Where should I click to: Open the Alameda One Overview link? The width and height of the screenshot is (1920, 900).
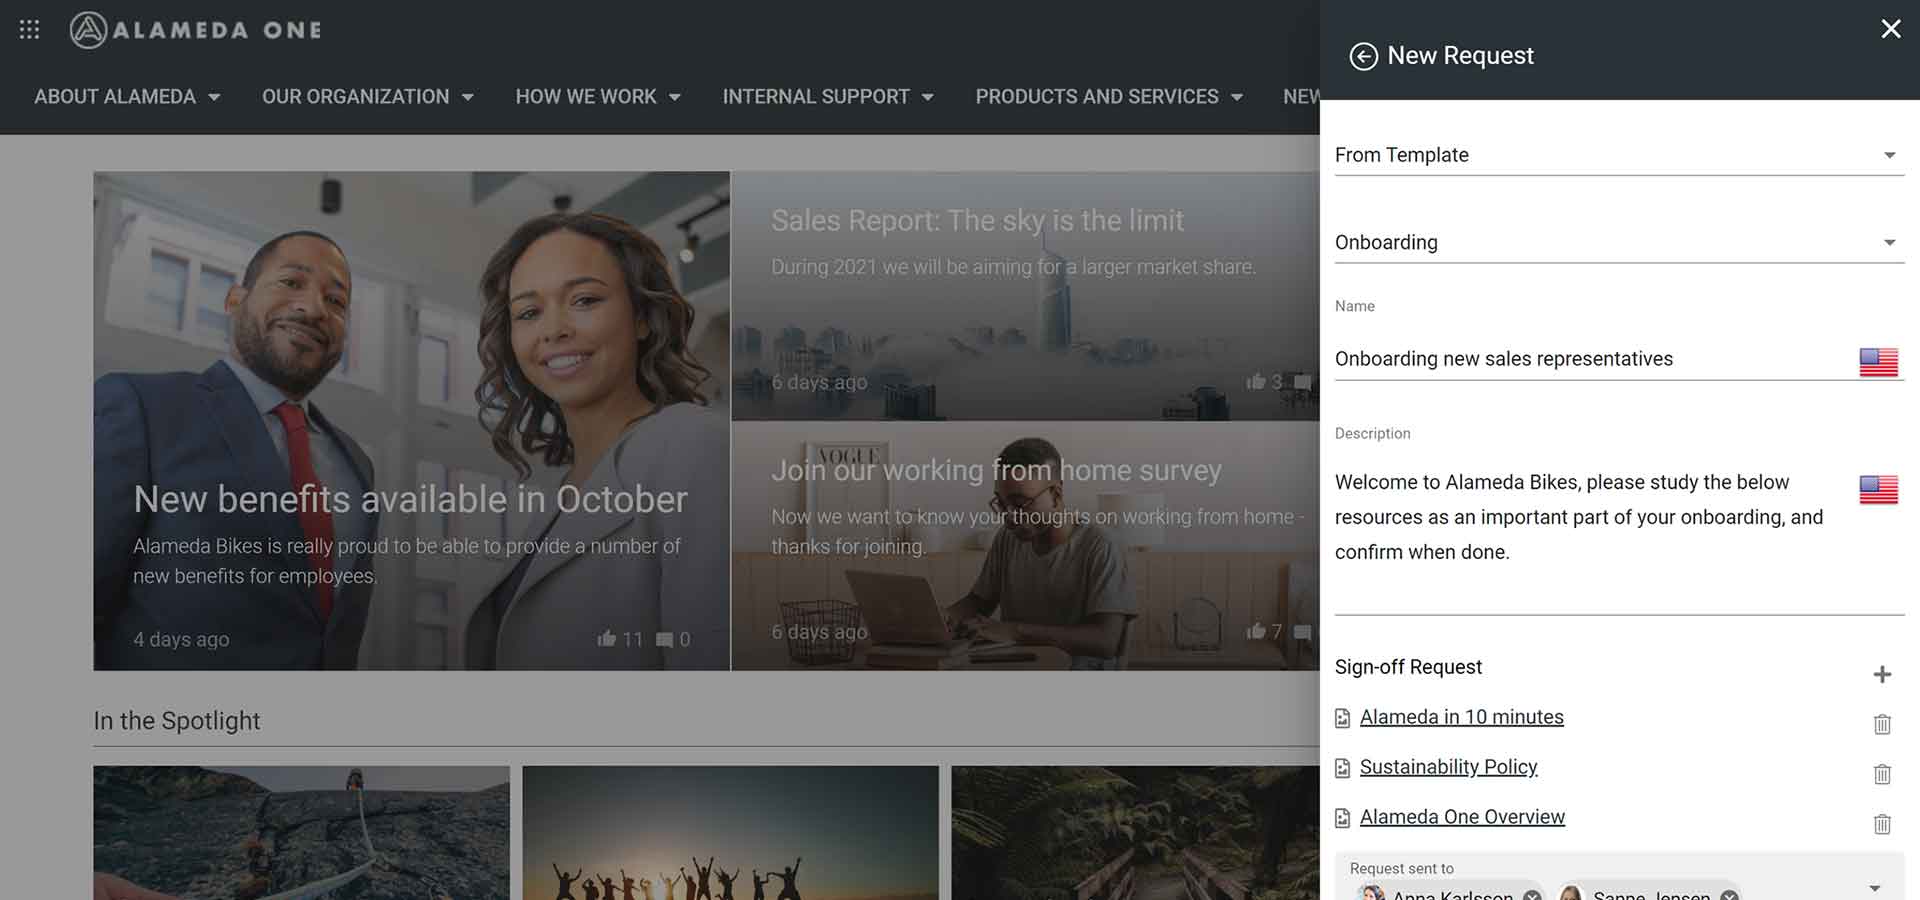(x=1462, y=817)
